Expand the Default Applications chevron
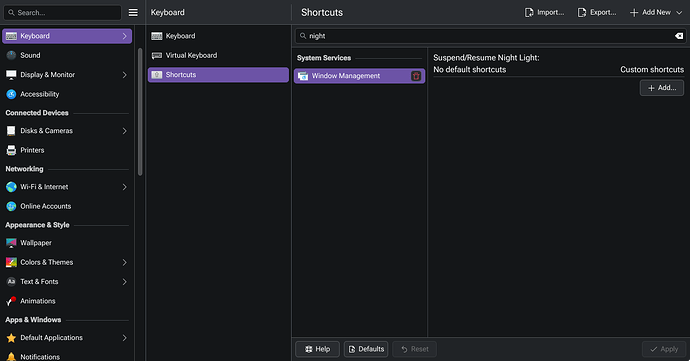The height and width of the screenshot is (361, 690). point(125,338)
